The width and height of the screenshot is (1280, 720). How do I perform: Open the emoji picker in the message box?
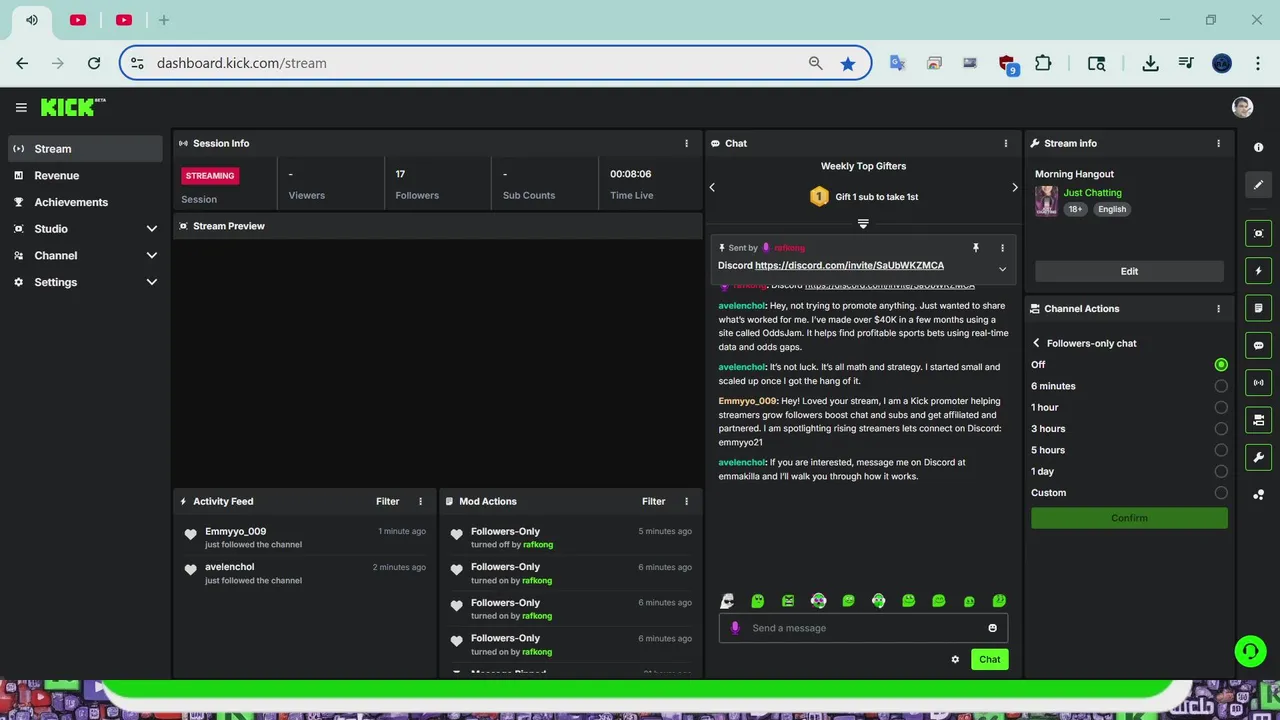tap(992, 628)
